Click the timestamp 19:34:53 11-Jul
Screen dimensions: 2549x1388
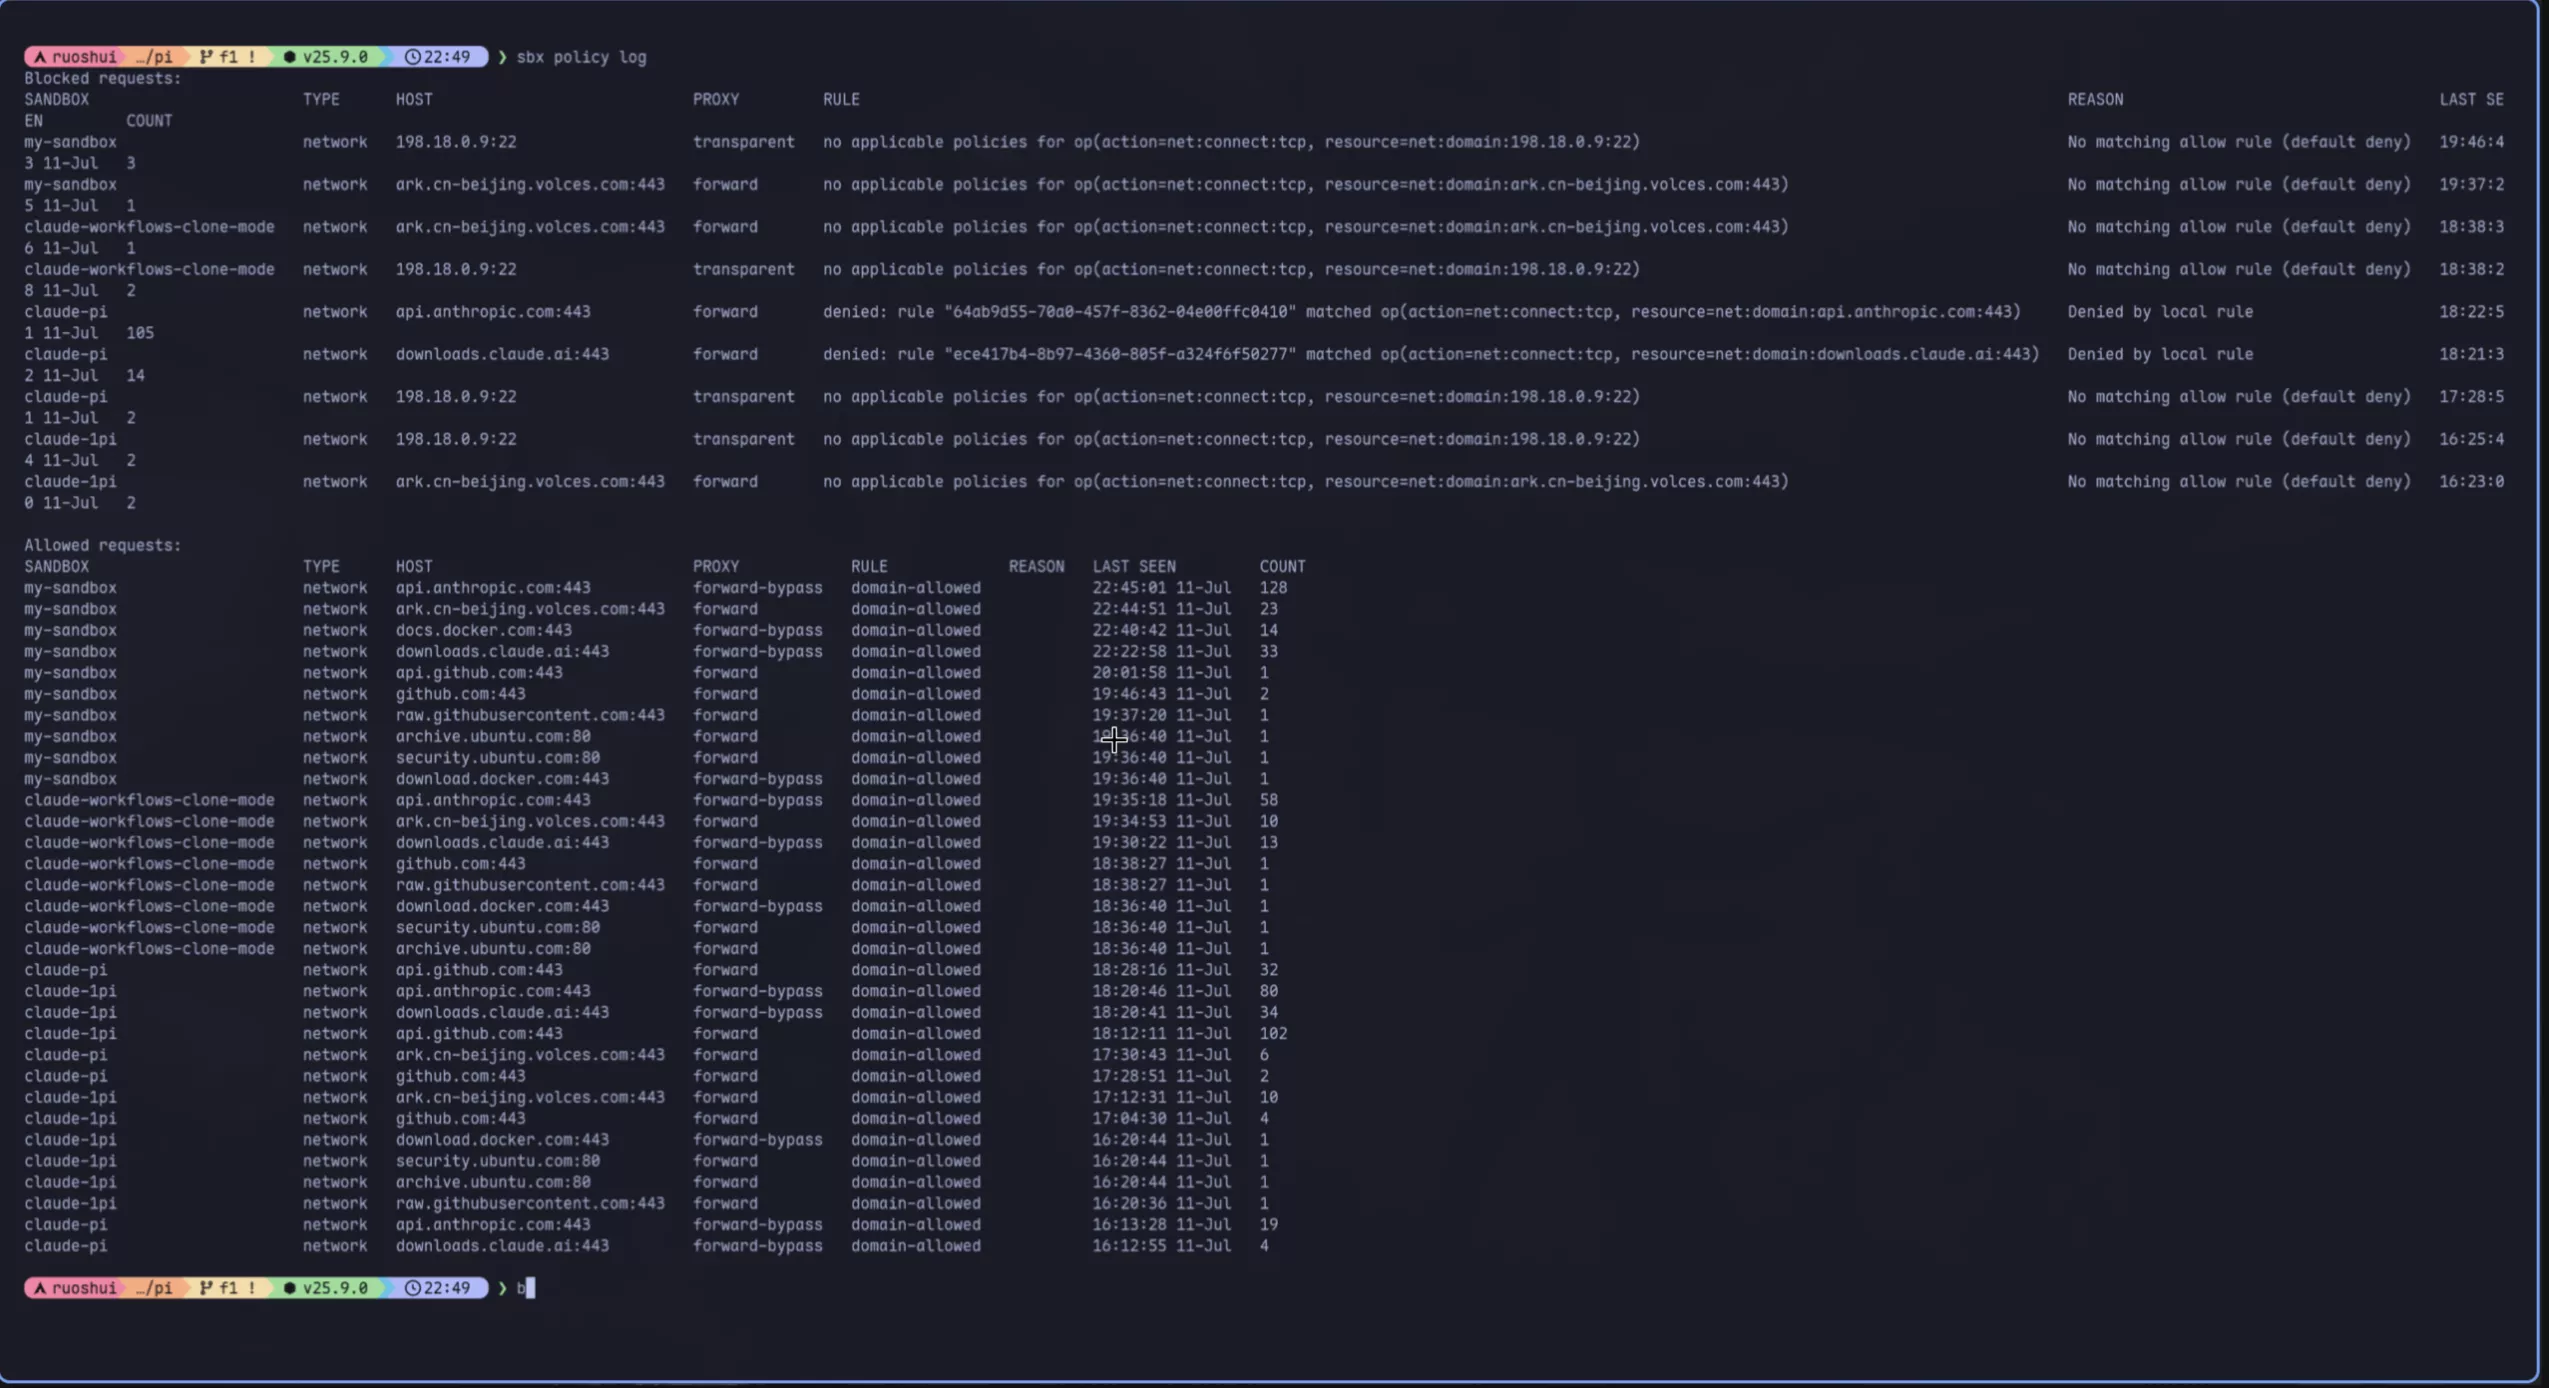[x=1161, y=821]
